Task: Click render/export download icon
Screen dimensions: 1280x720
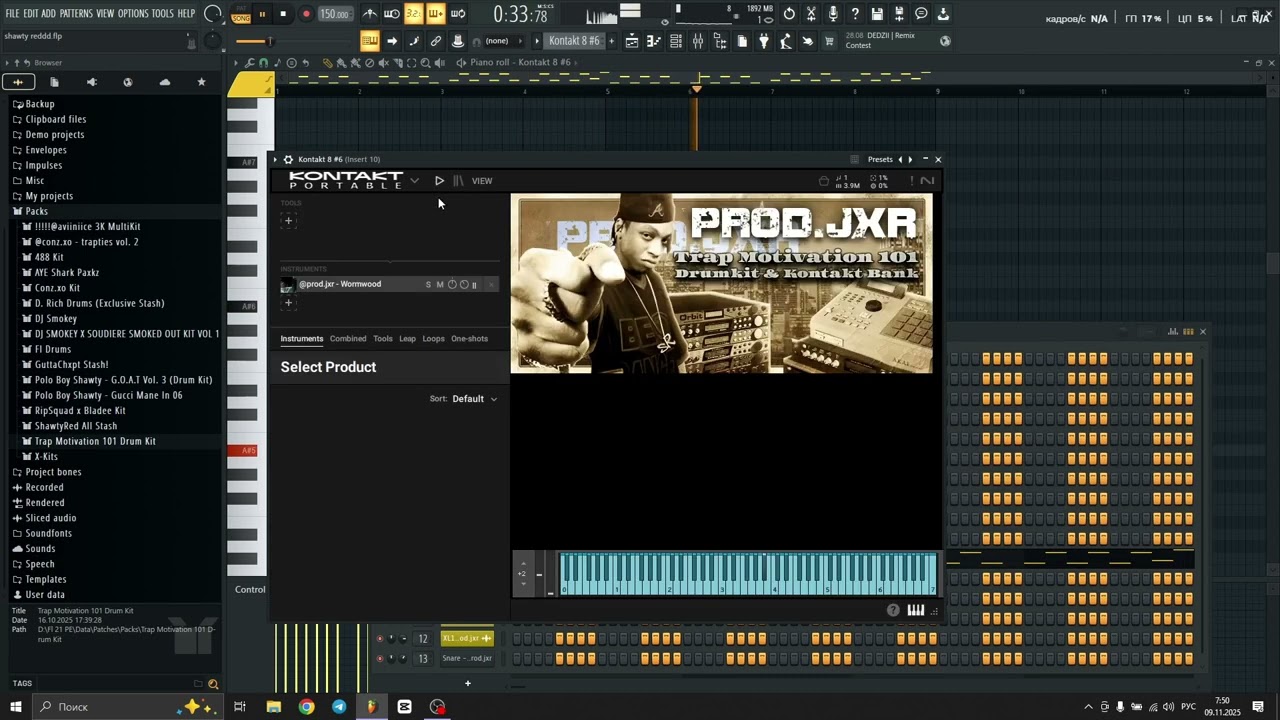Action: [943, 14]
